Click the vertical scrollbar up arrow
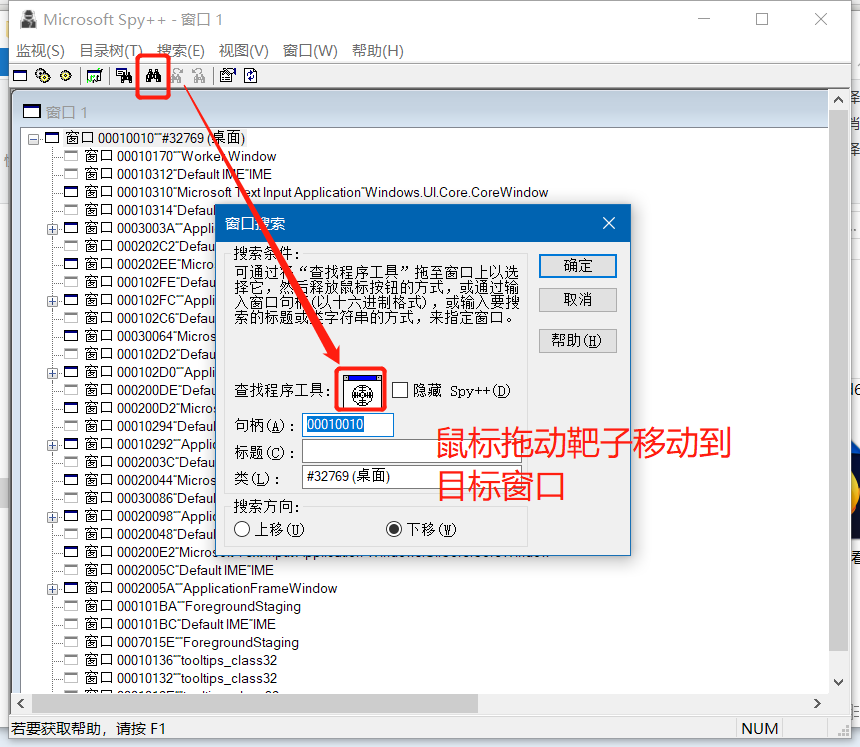 pyautogui.click(x=838, y=100)
